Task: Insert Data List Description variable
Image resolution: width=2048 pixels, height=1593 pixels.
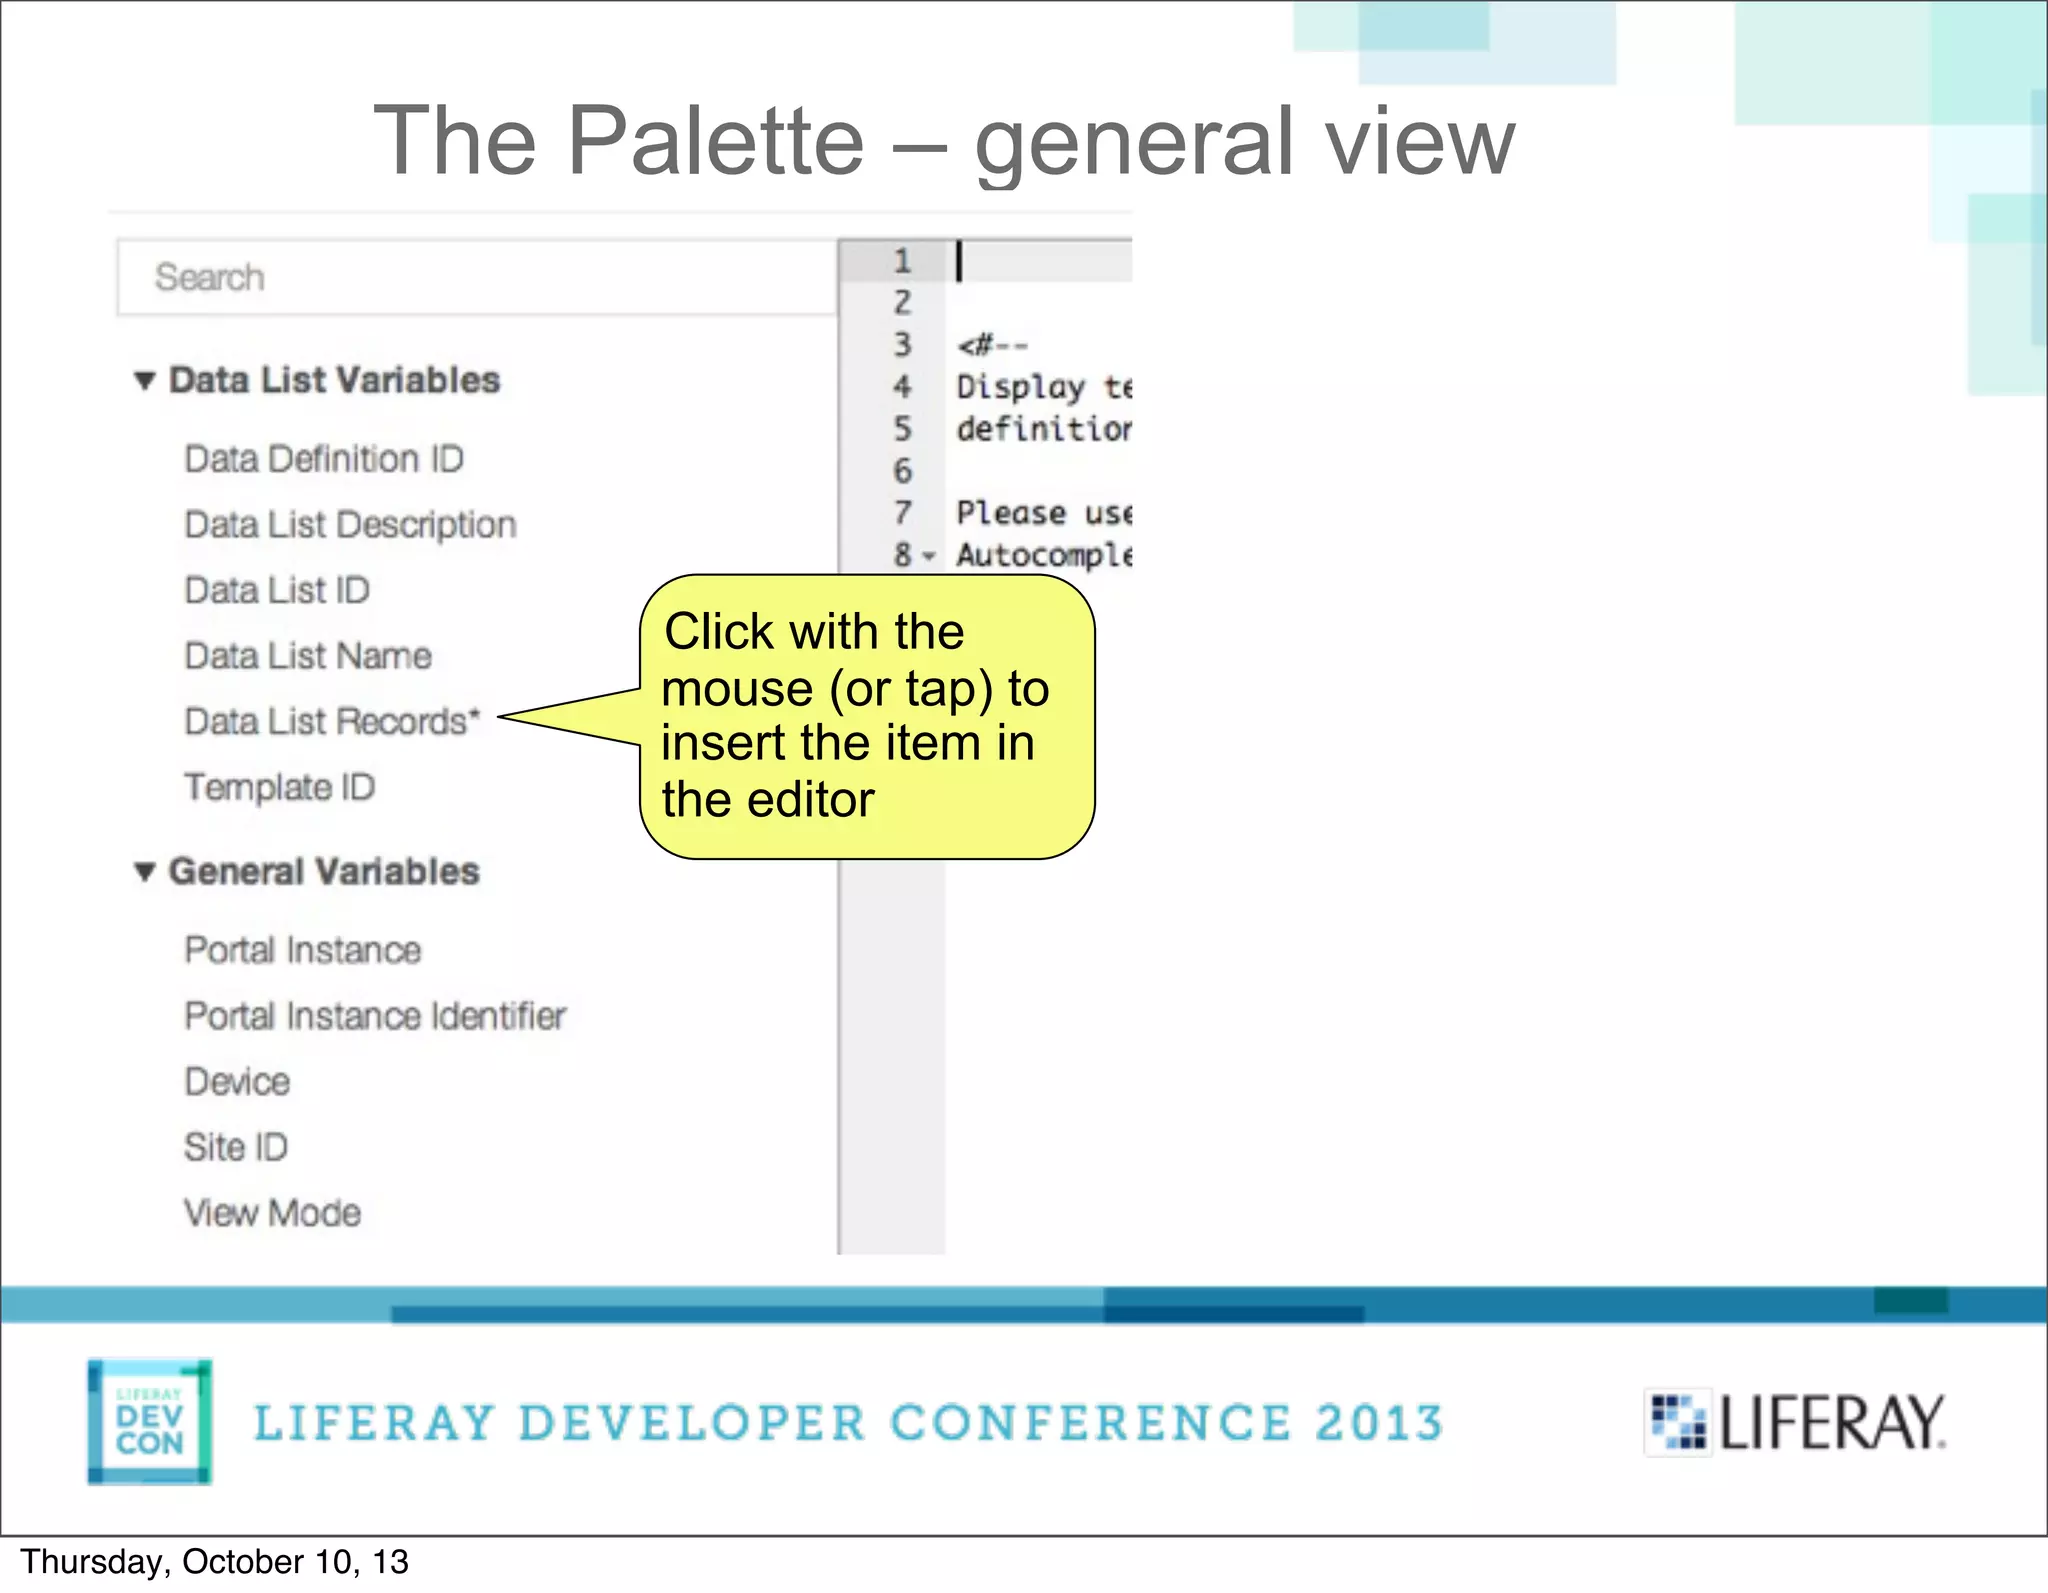Action: tap(350, 525)
